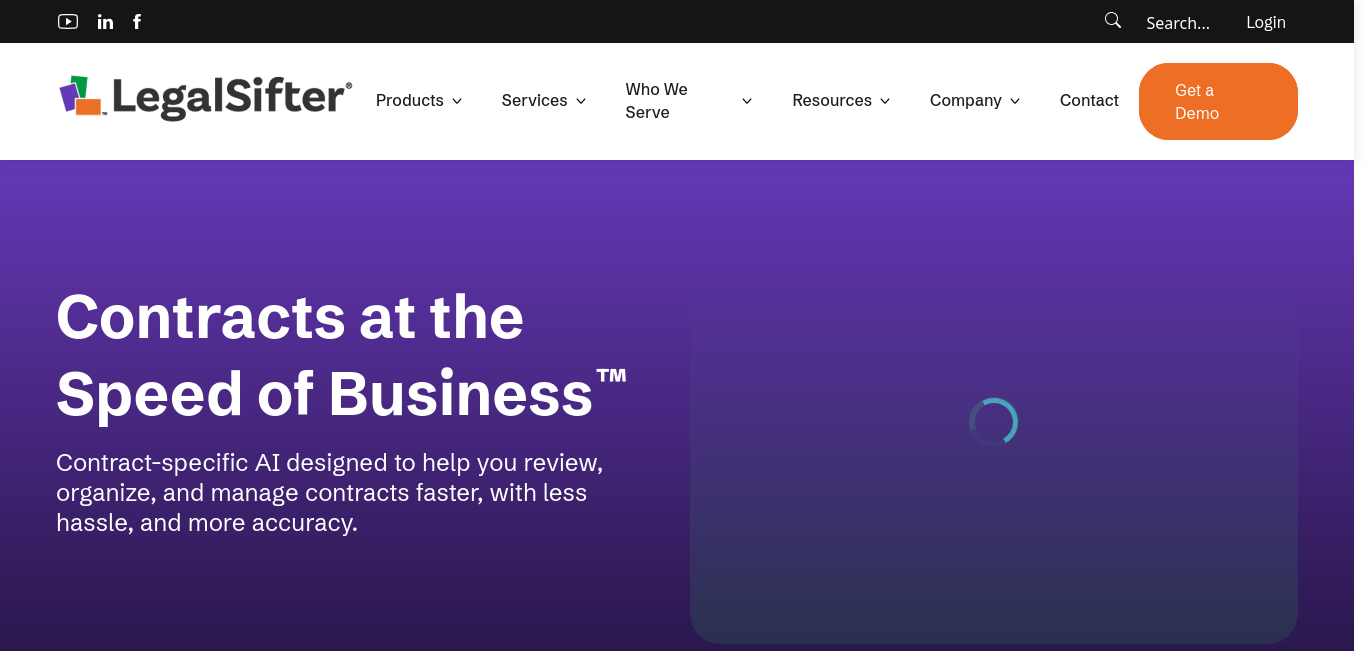Screen dimensions: 1366x651
Task: Open the Who We Serve dropdown arrow
Action: pos(747,101)
